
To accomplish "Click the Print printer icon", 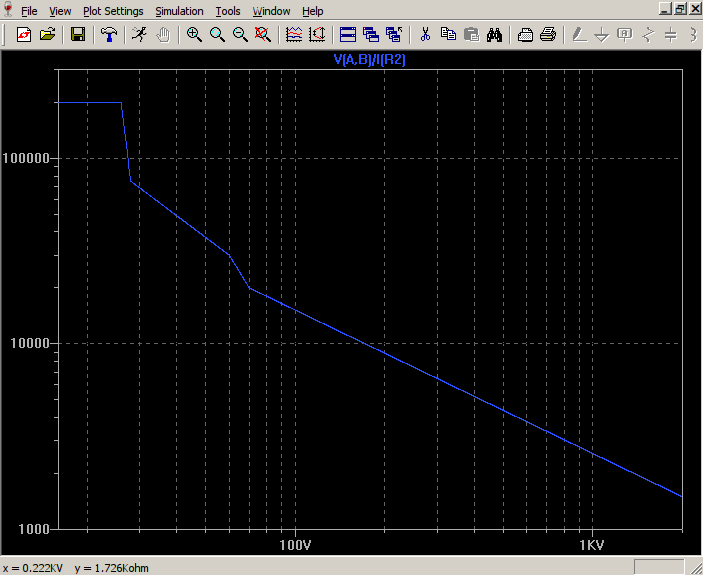I will pos(548,35).
